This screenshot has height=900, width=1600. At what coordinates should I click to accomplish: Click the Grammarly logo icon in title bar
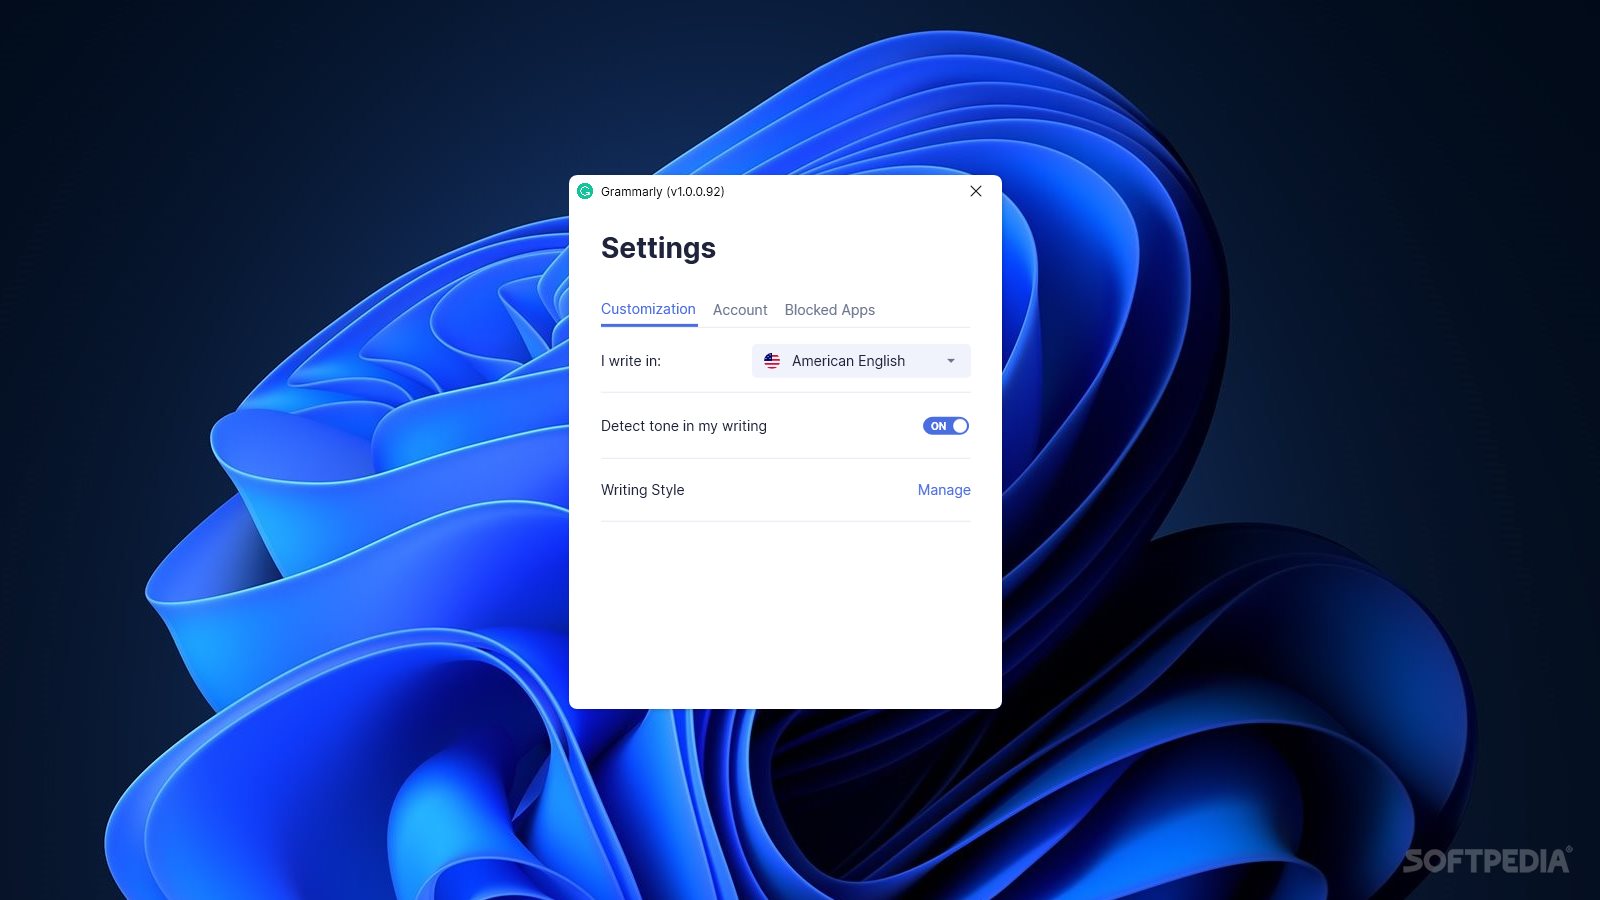pyautogui.click(x=585, y=191)
